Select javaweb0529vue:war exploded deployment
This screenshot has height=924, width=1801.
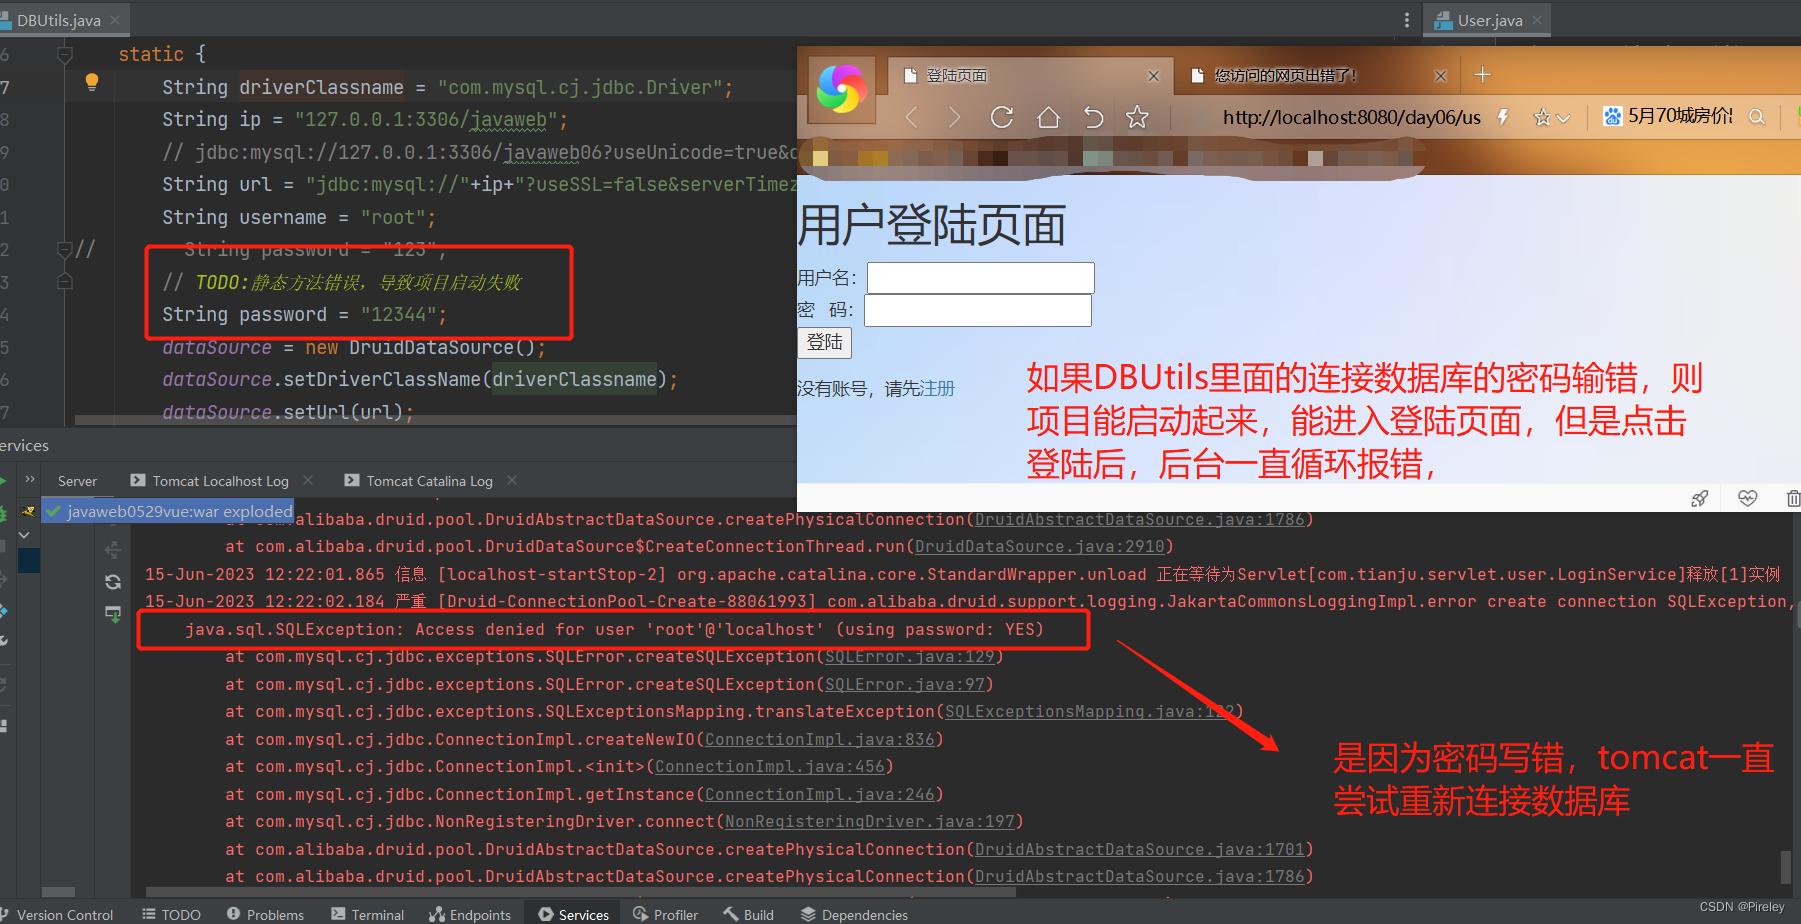[x=168, y=511]
